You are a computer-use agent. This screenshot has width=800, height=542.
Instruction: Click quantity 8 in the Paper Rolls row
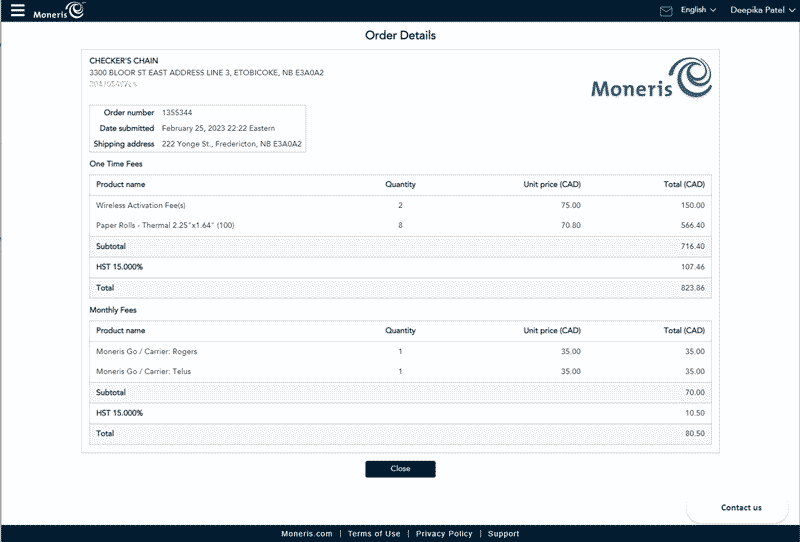pyautogui.click(x=401, y=225)
